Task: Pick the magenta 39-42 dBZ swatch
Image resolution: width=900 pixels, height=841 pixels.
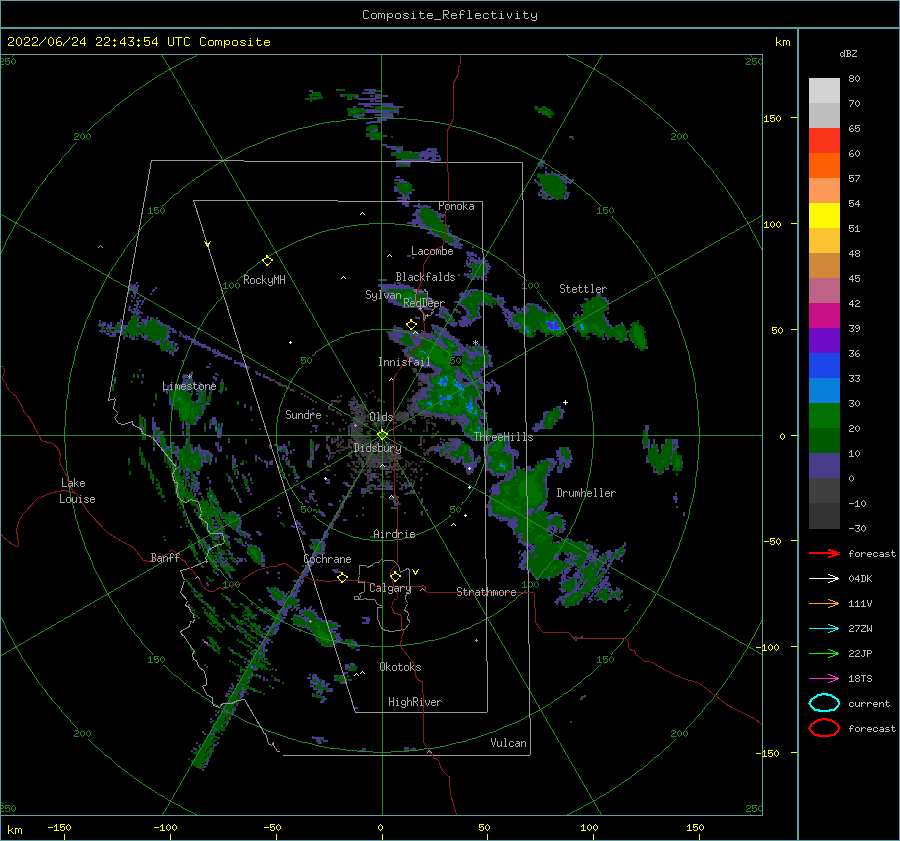Action: coord(824,316)
